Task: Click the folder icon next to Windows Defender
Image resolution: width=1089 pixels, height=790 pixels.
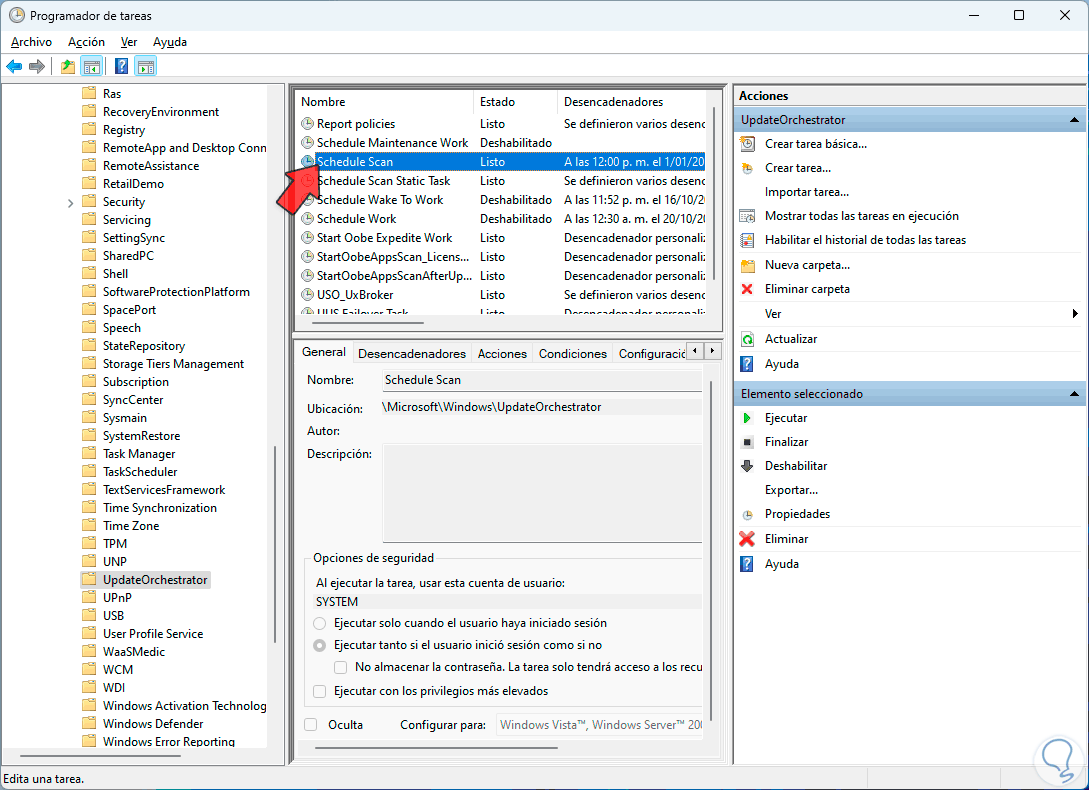Action: point(89,723)
